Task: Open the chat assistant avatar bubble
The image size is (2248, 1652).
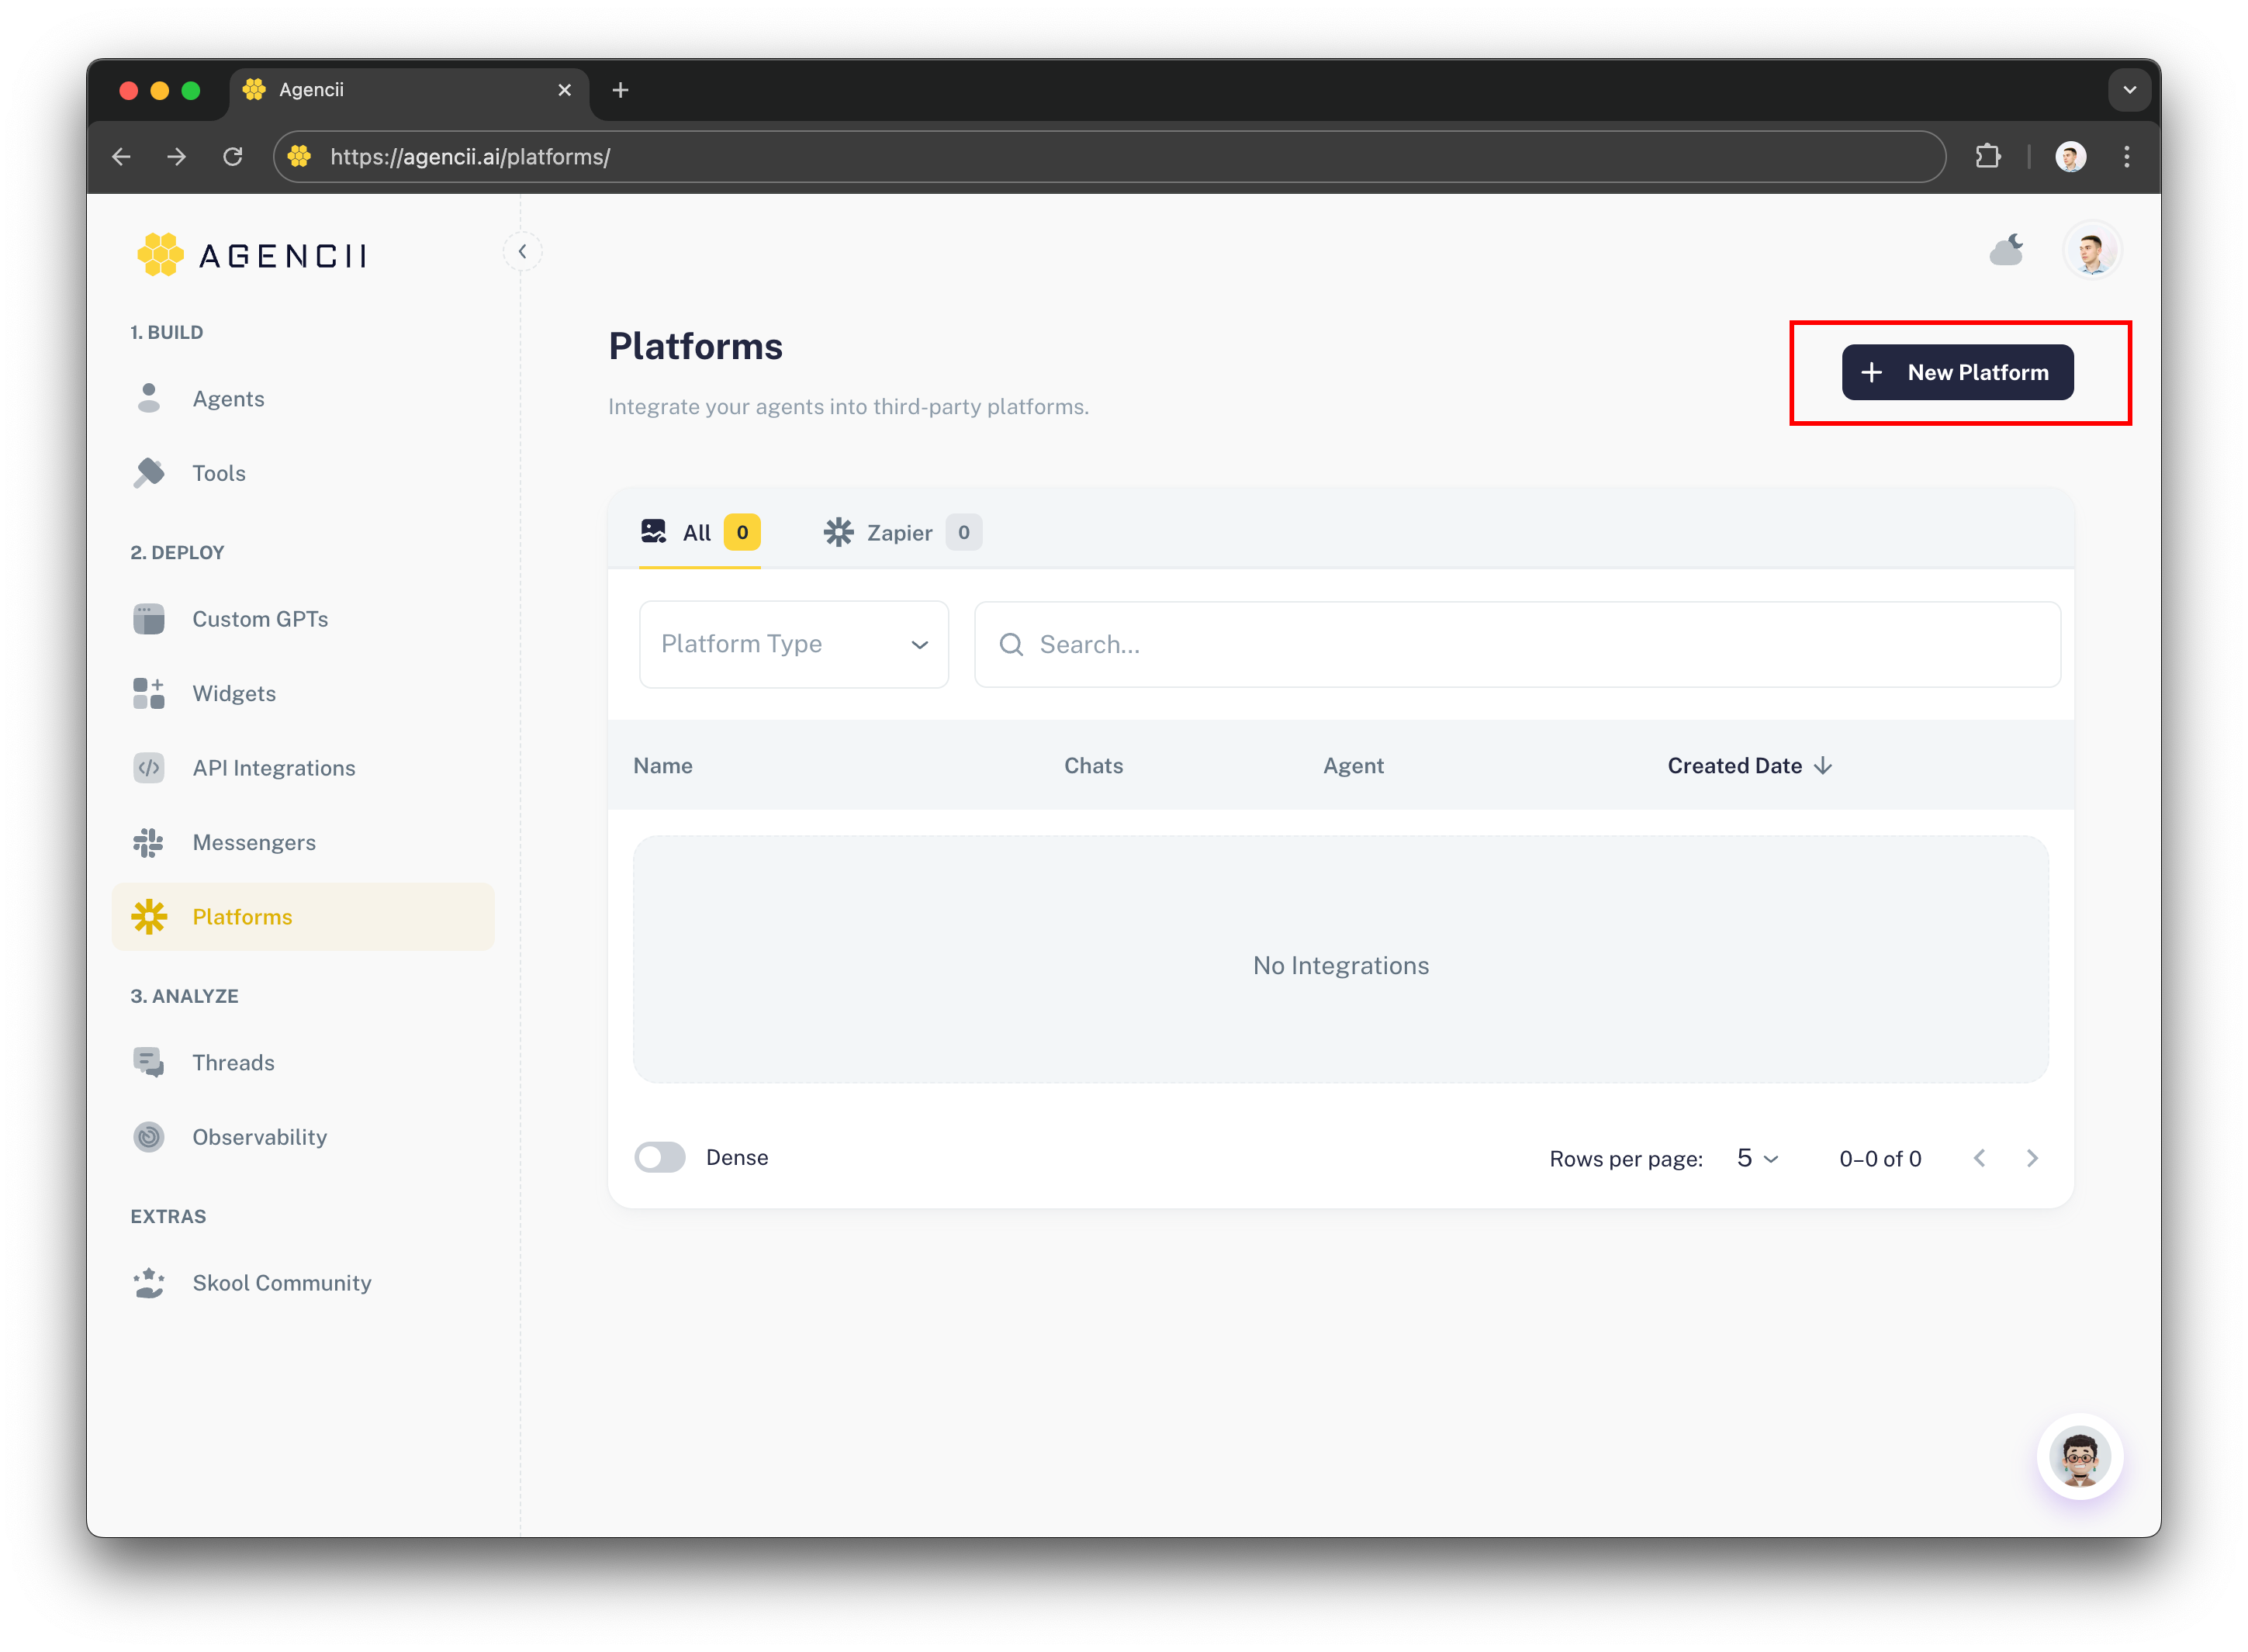Action: 2080,1457
